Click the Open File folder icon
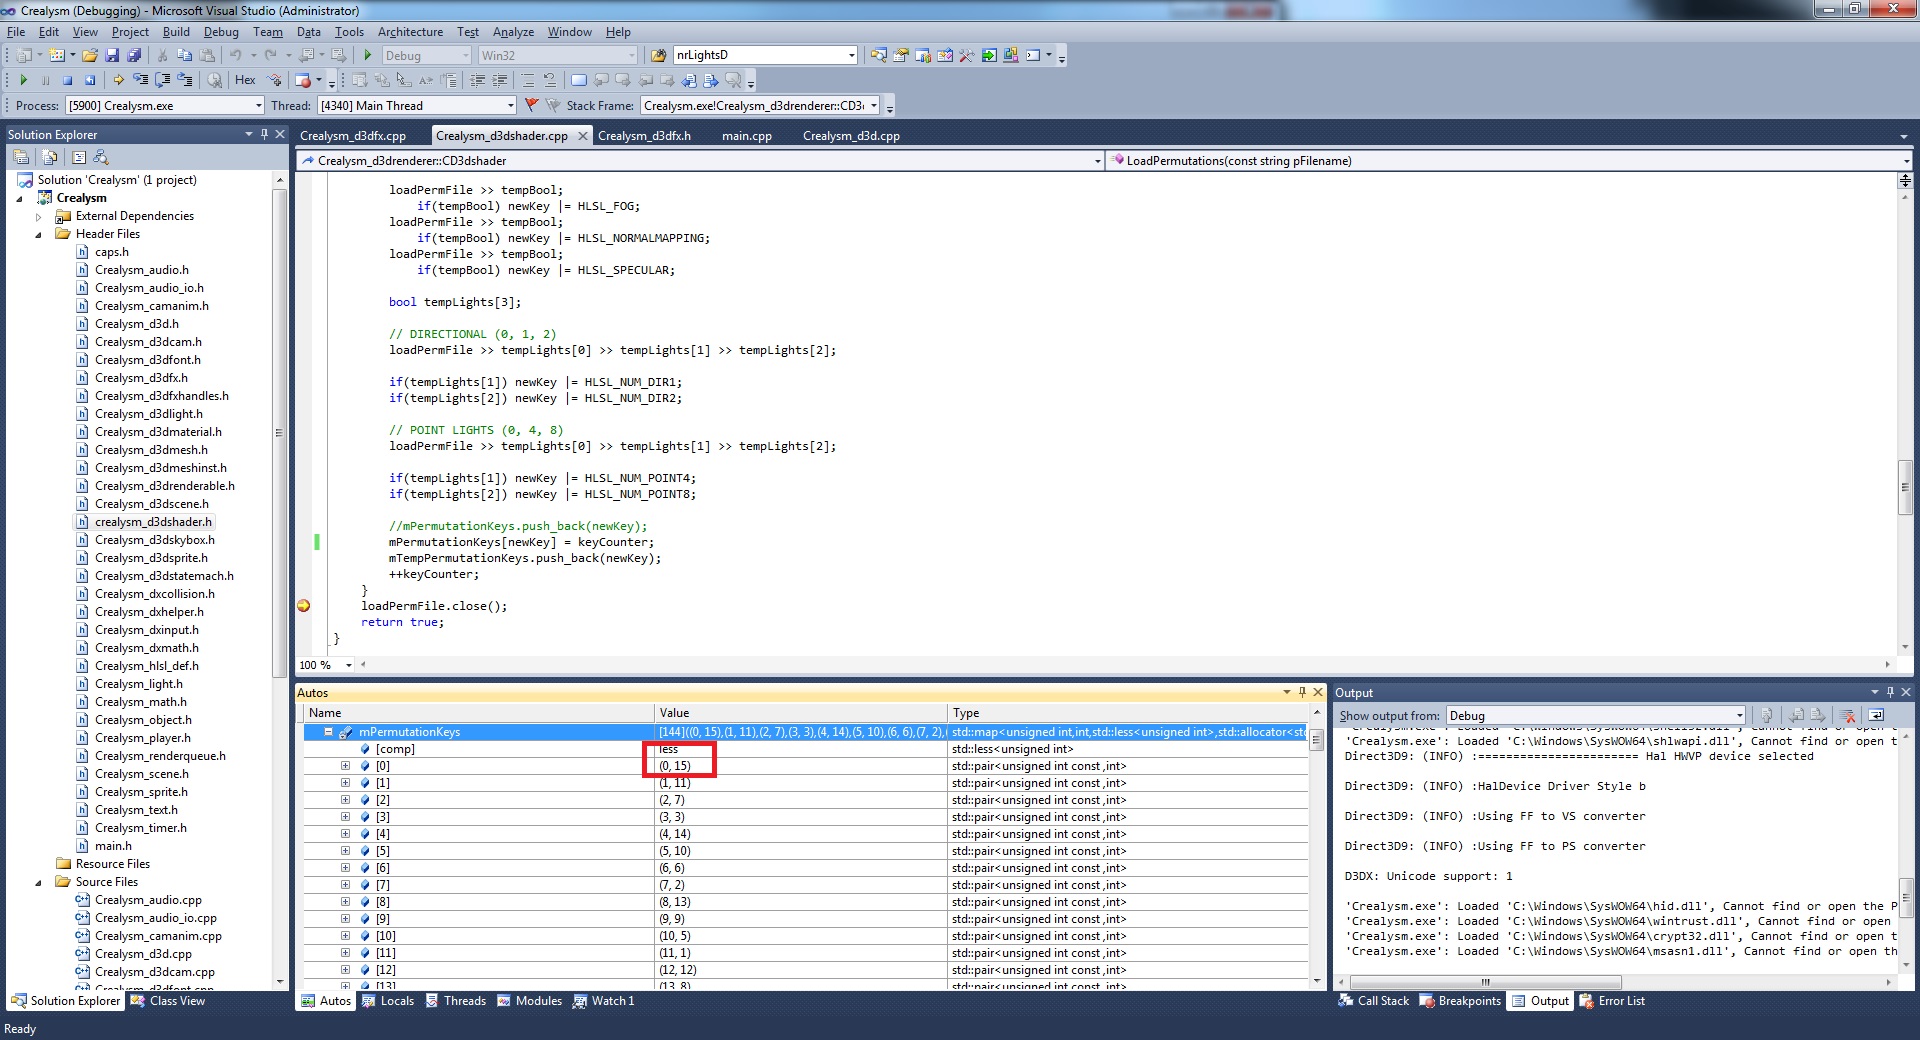 click(90, 56)
